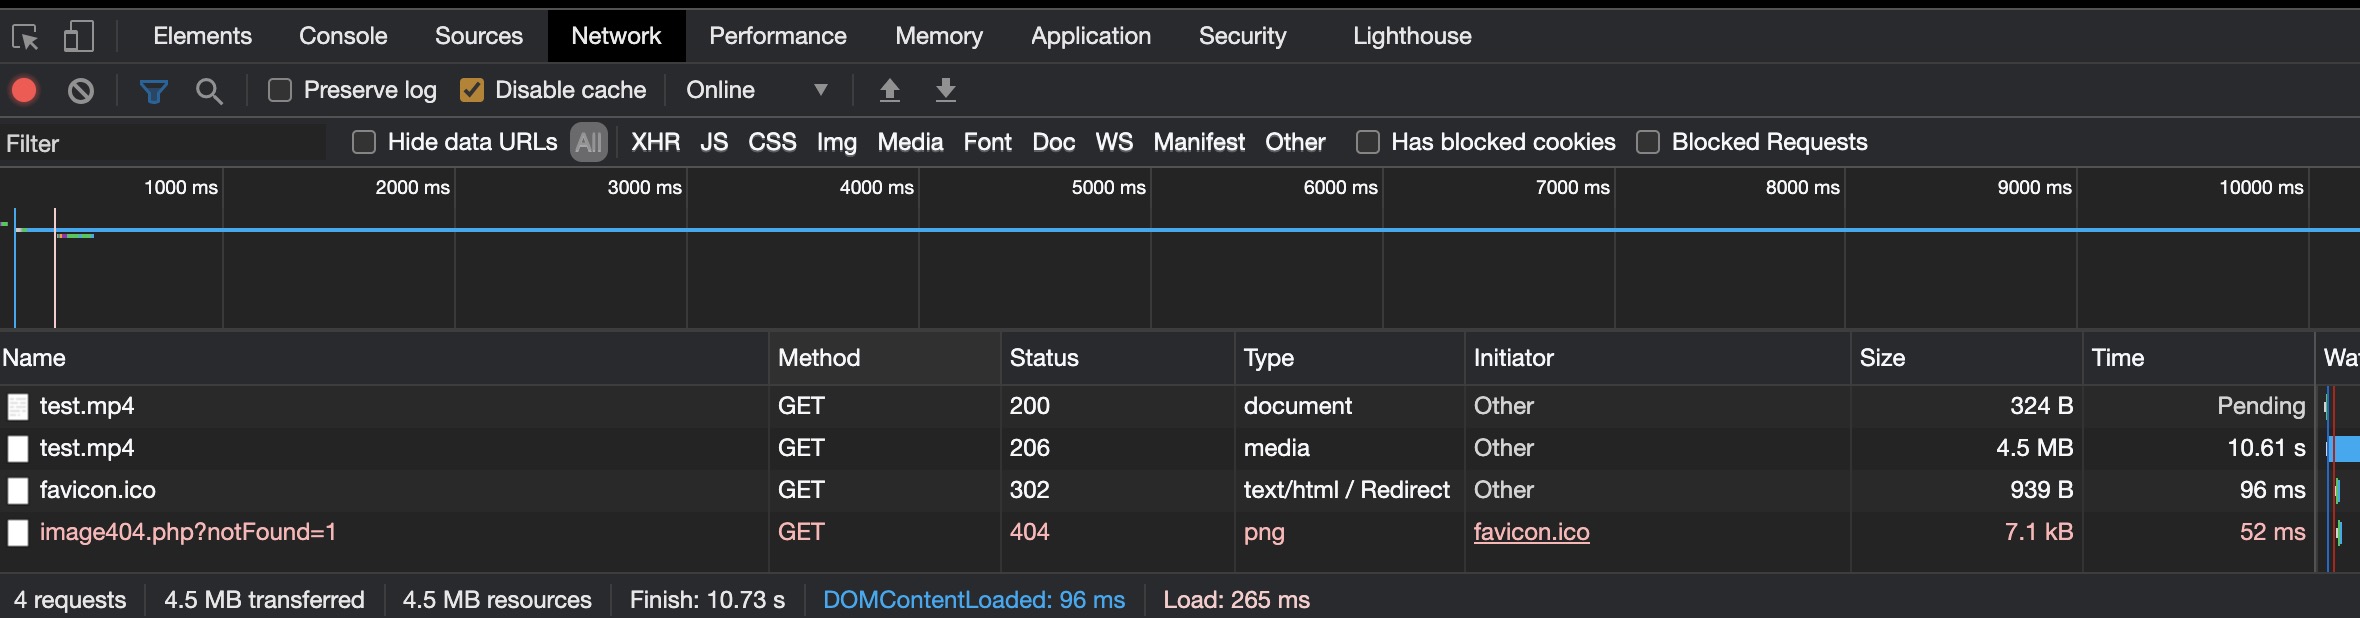
Task: Filter requests by Img type
Action: point(837,142)
